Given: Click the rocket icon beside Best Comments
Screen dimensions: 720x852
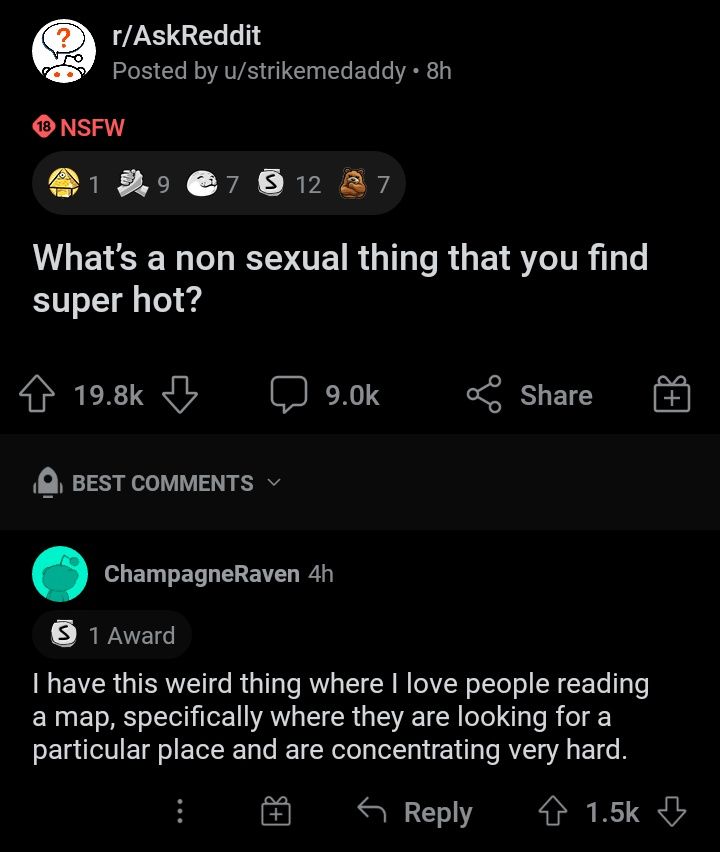Looking at the screenshot, I should pyautogui.click(x=49, y=484).
